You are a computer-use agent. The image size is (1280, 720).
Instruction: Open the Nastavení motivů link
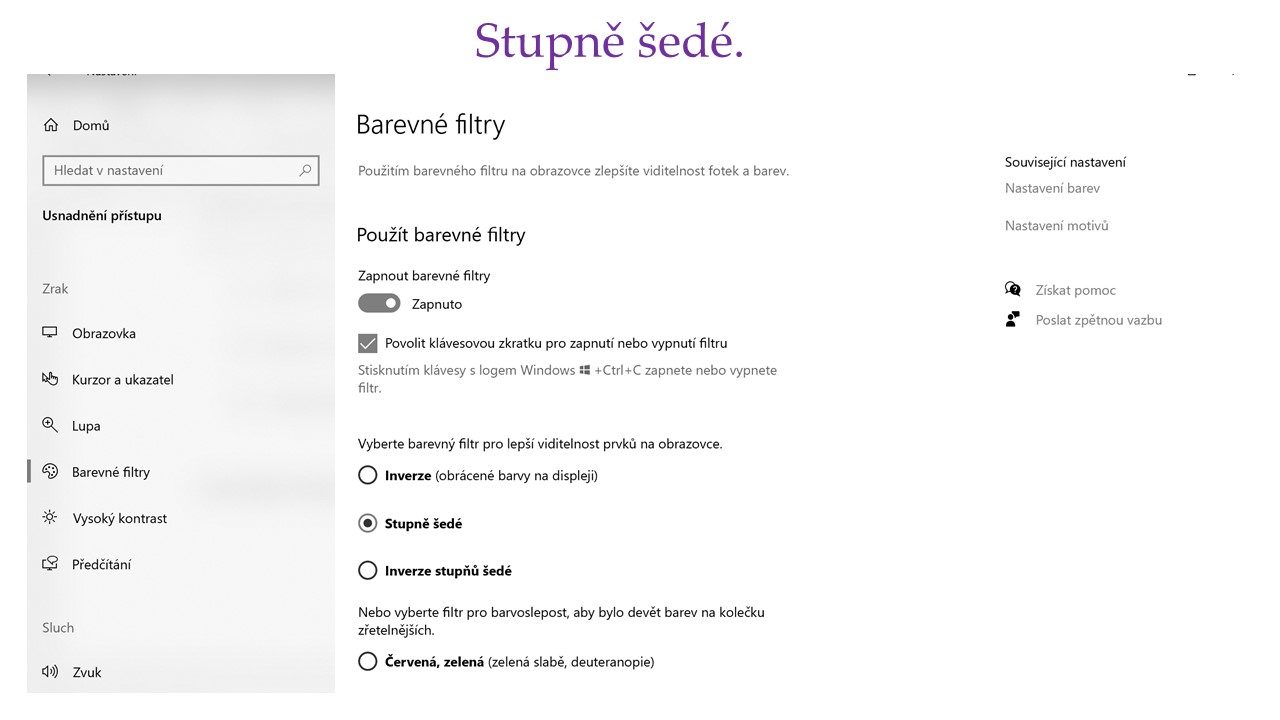(1057, 226)
